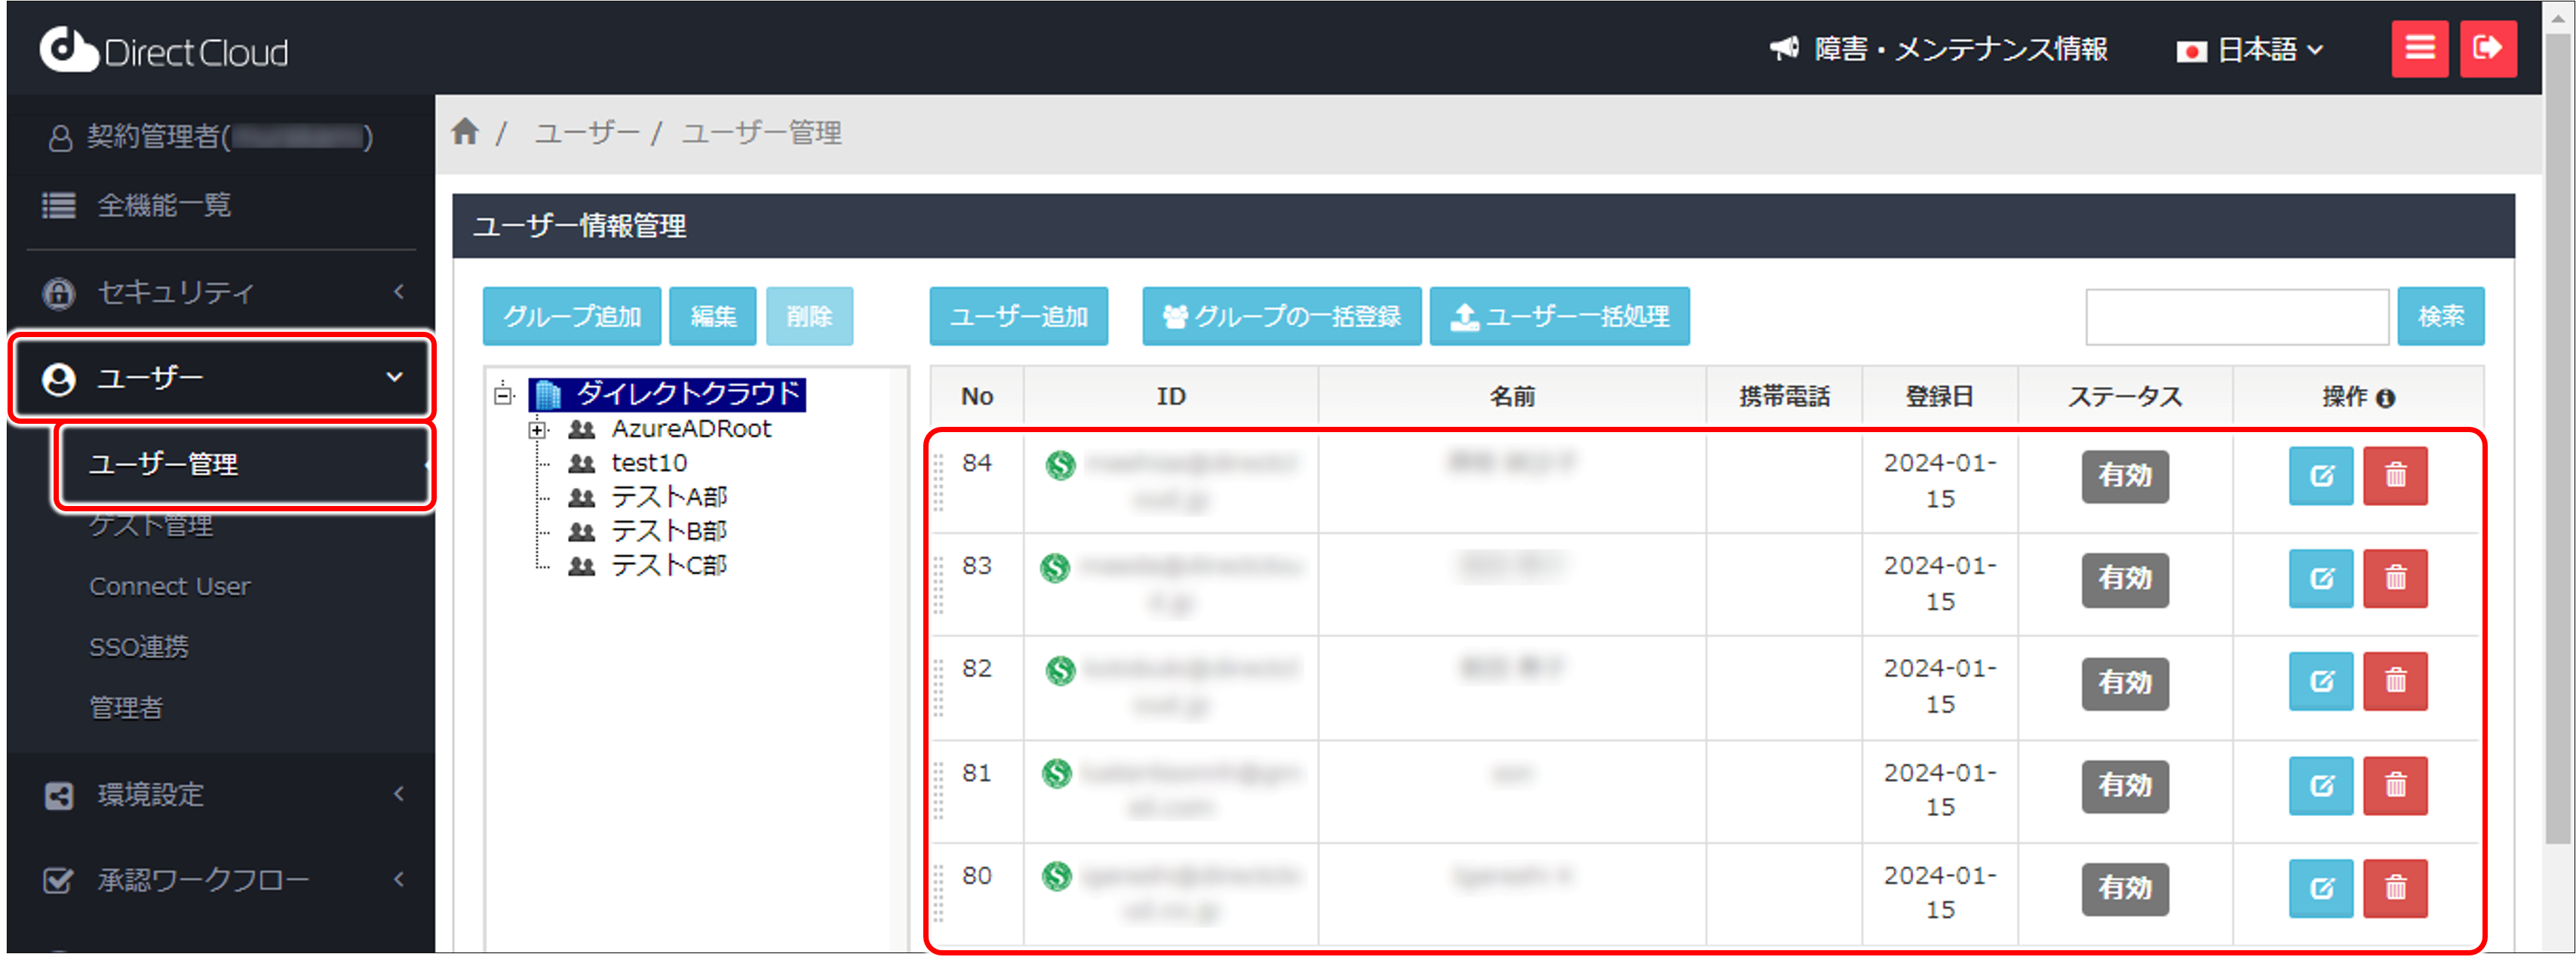Delete user row 80 with trash icon
This screenshot has height=963, width=2576.
click(x=2395, y=889)
